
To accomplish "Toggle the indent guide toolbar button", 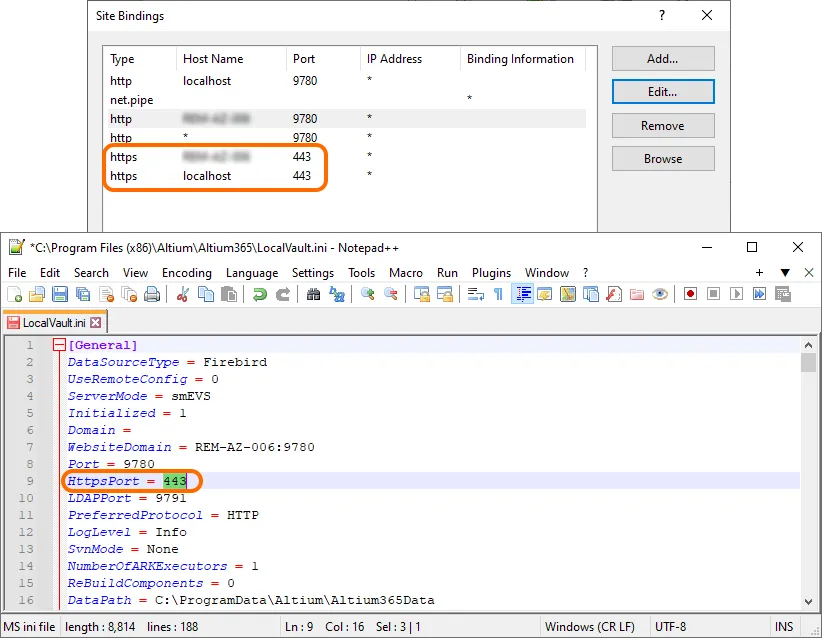I will [x=522, y=294].
